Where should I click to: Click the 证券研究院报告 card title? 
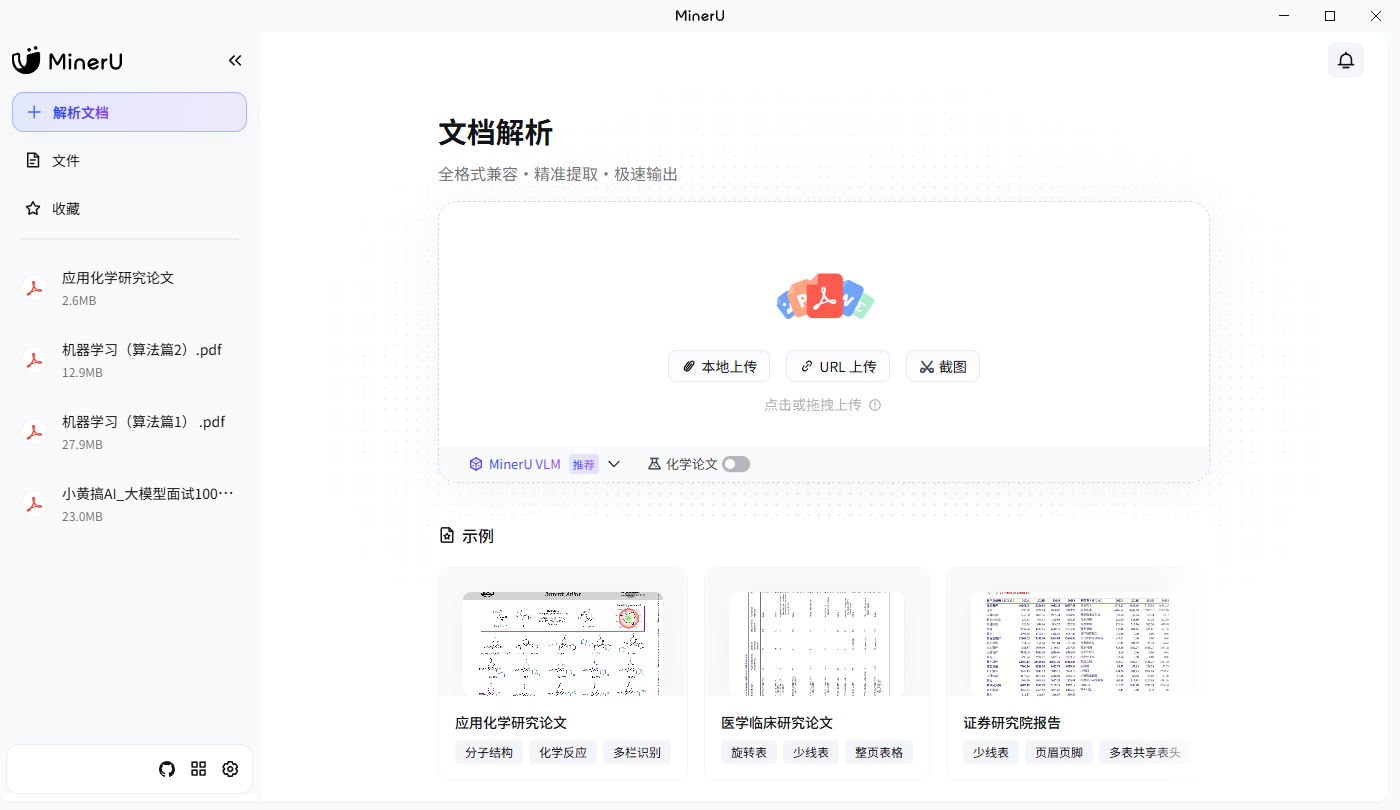1012,723
